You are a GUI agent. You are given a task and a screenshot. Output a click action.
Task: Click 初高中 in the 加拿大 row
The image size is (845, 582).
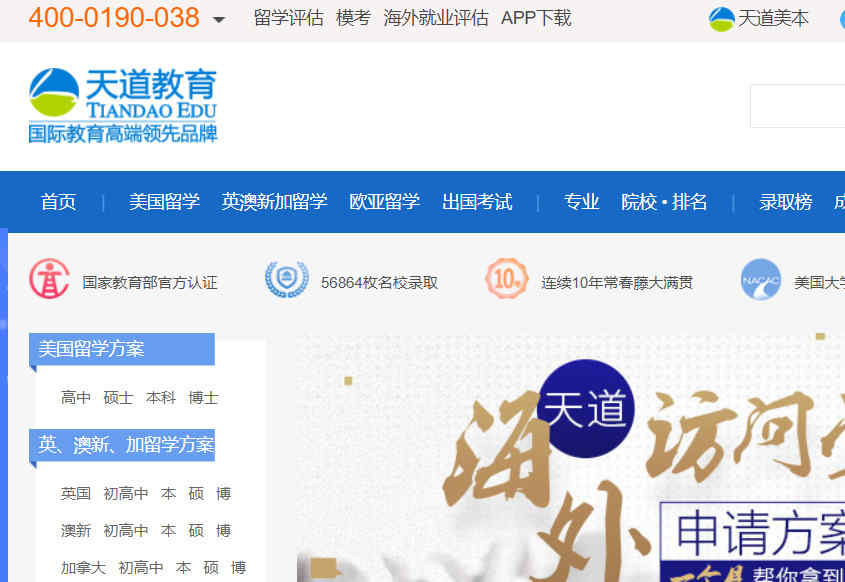tap(140, 568)
